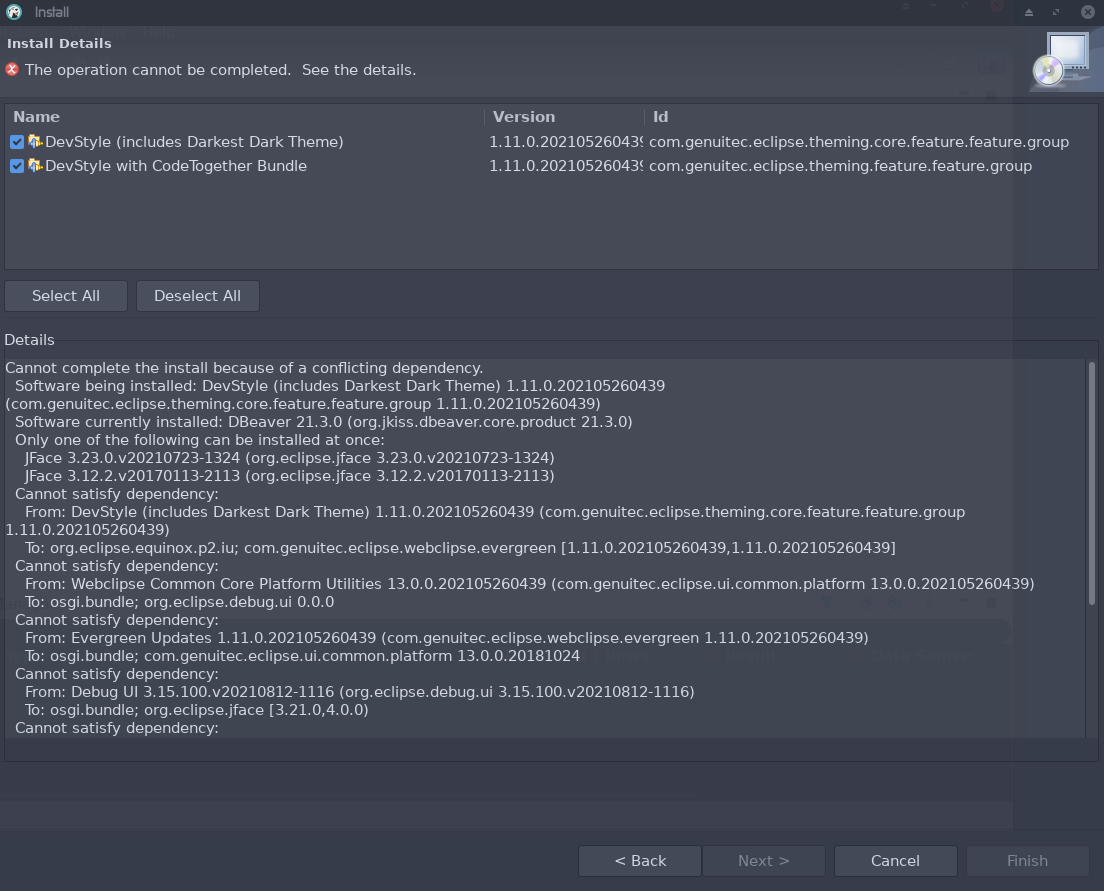This screenshot has width=1104, height=891.
Task: Uncheck DevStyle (includes Darkest Dark Theme)
Action: (16, 142)
